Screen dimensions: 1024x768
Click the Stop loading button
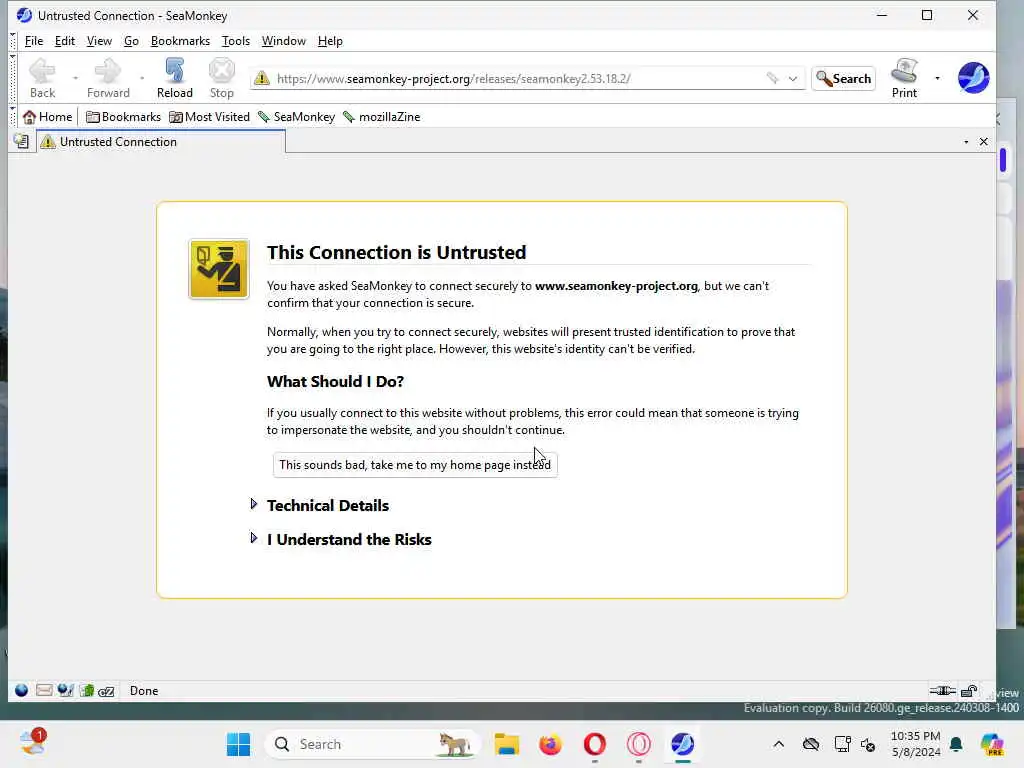(x=221, y=78)
